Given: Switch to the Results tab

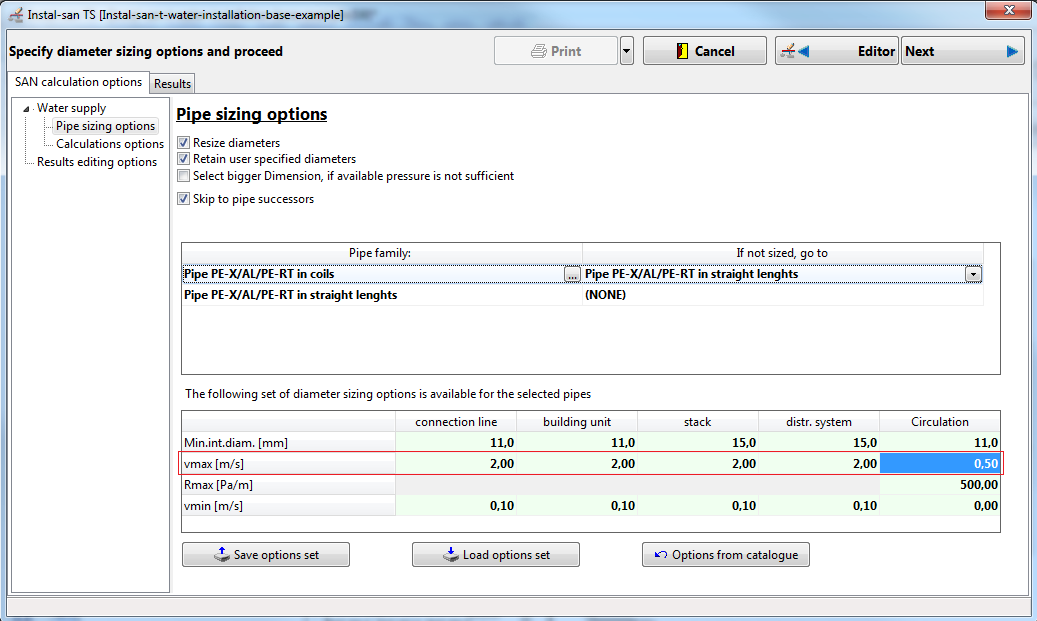Looking at the screenshot, I should 172,83.
